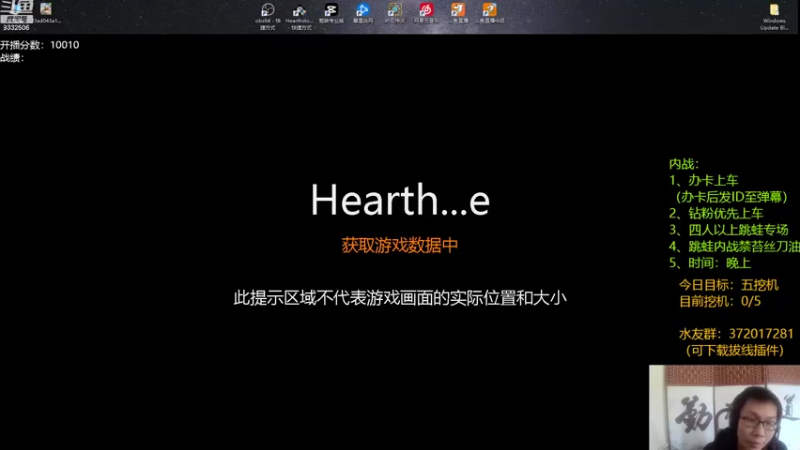Open the Hearthsto... shortcut desktop icon
Image resolution: width=800 pixels, height=450 pixels.
click(299, 16)
